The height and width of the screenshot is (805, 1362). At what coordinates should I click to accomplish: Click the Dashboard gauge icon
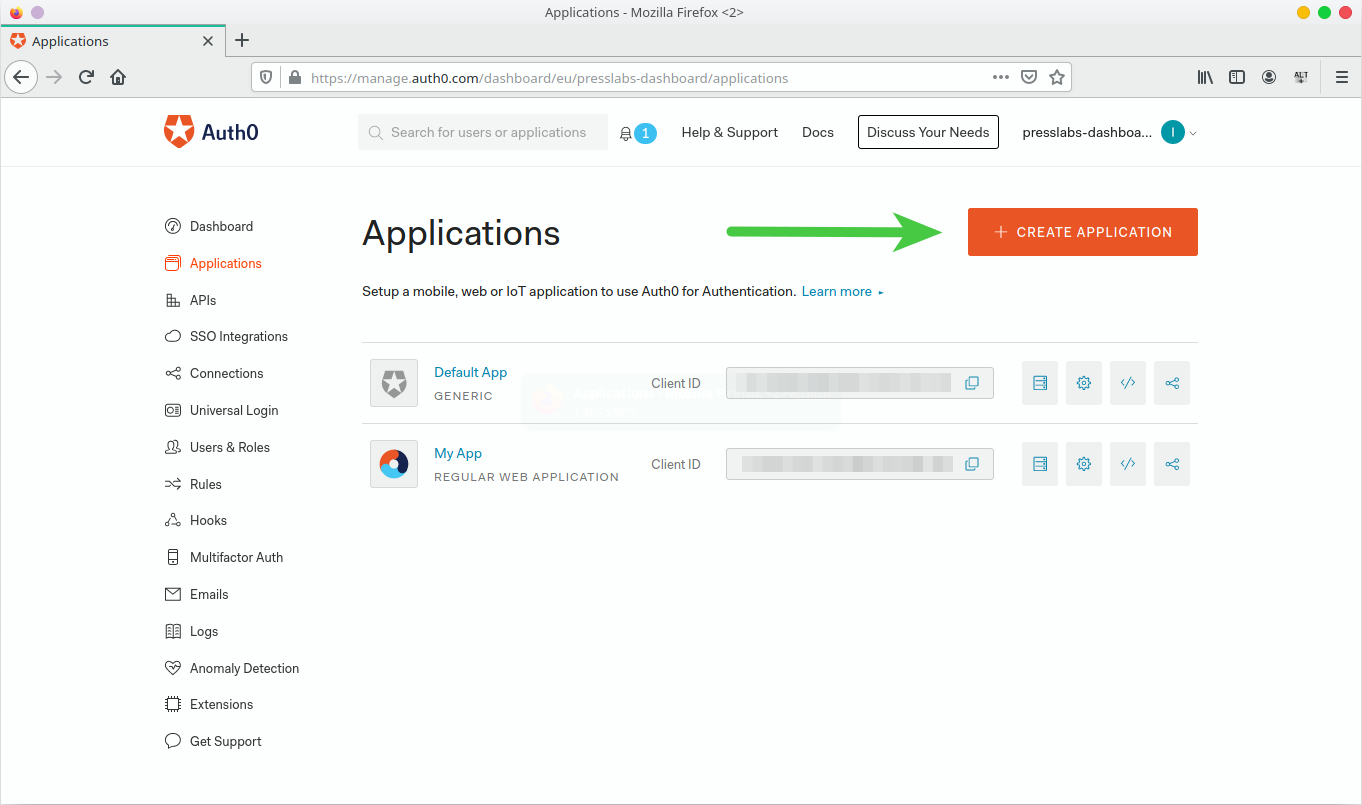point(172,226)
